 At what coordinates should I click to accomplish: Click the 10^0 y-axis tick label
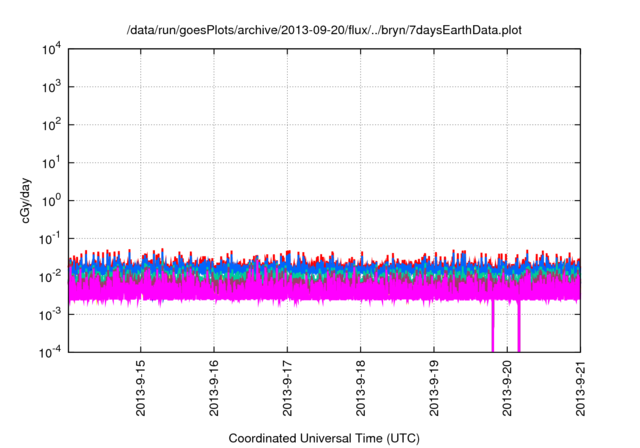pos(52,201)
